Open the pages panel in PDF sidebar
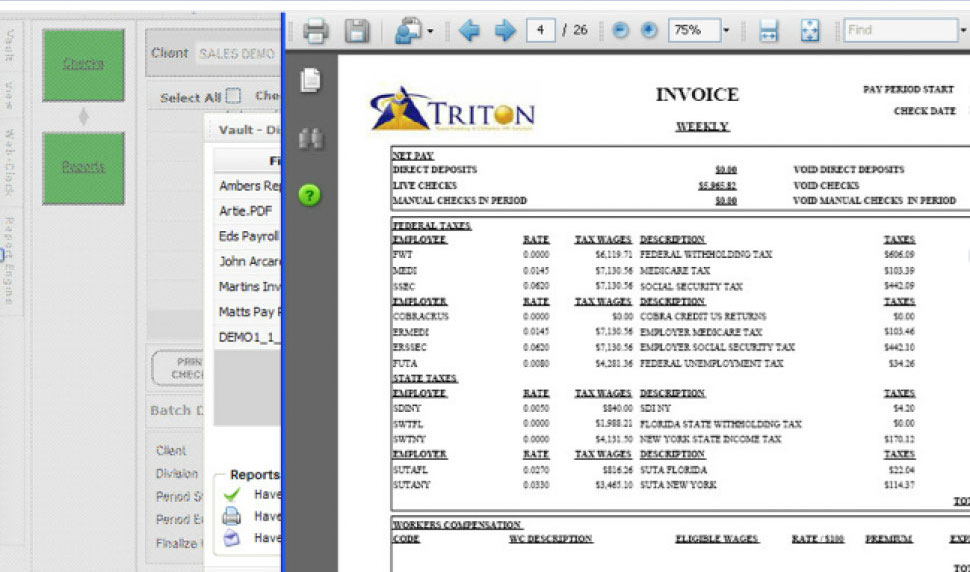The width and height of the screenshot is (970, 572). coord(310,81)
